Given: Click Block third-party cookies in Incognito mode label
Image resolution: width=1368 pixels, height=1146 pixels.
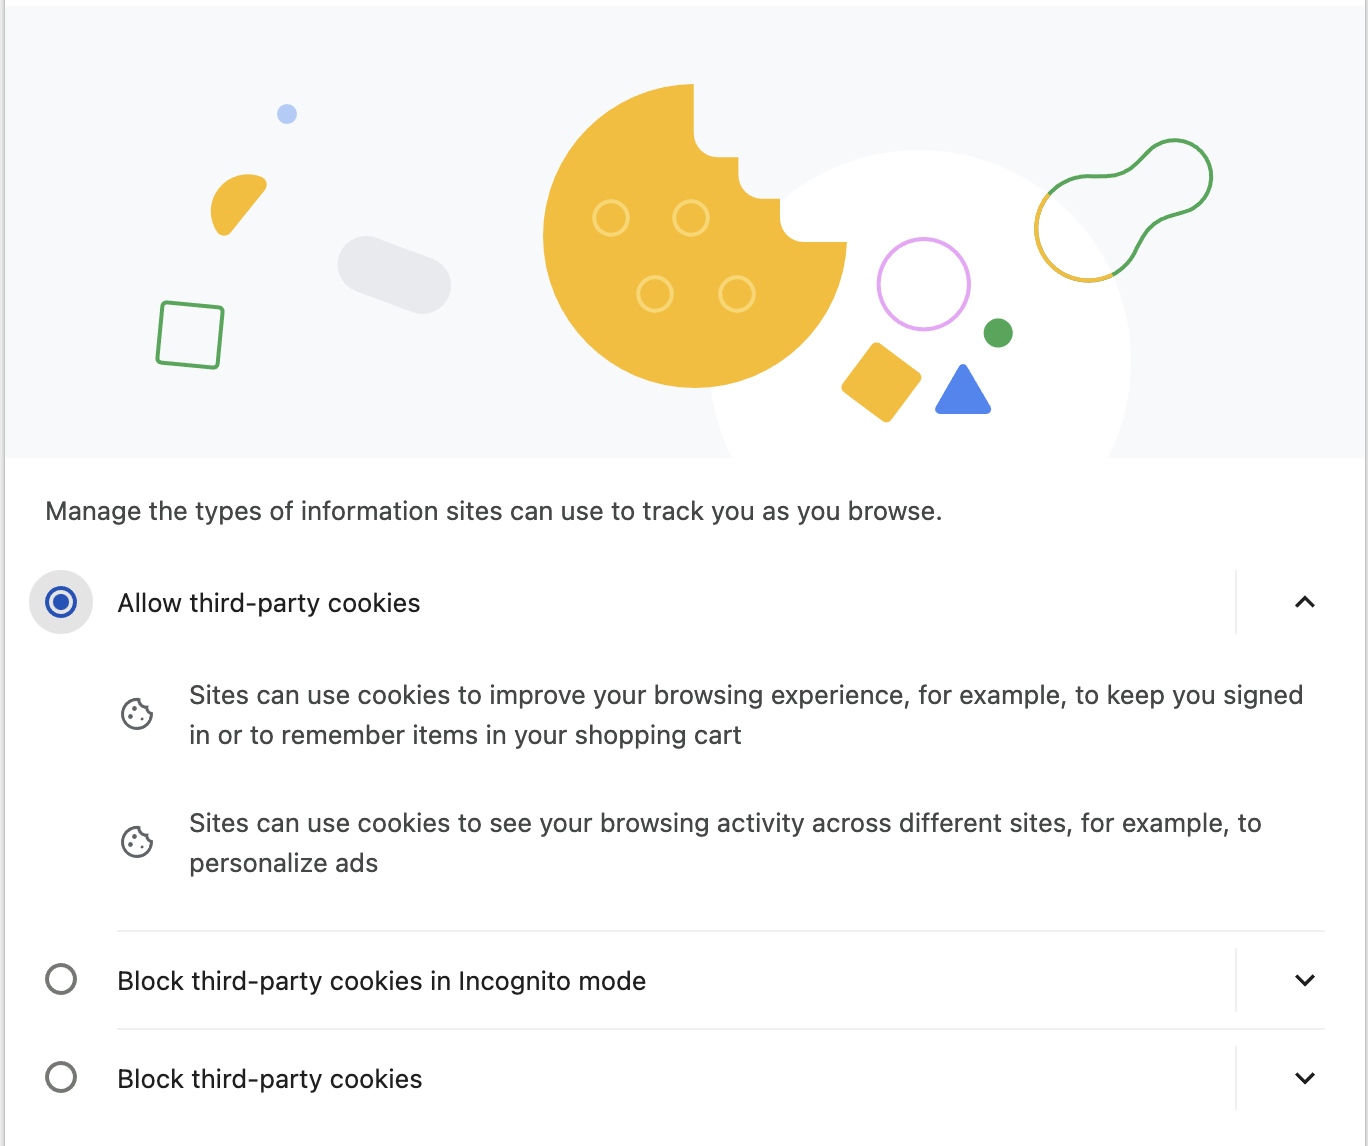Looking at the screenshot, I should 382,981.
